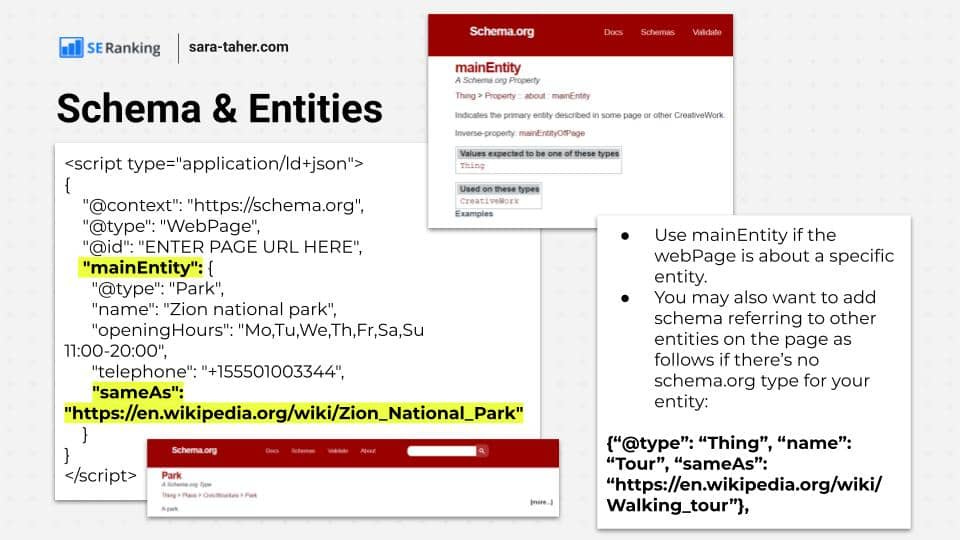Click the "You may also want to add" bullet
Image resolution: width=960 pixels, height=540 pixels.
tap(765, 349)
